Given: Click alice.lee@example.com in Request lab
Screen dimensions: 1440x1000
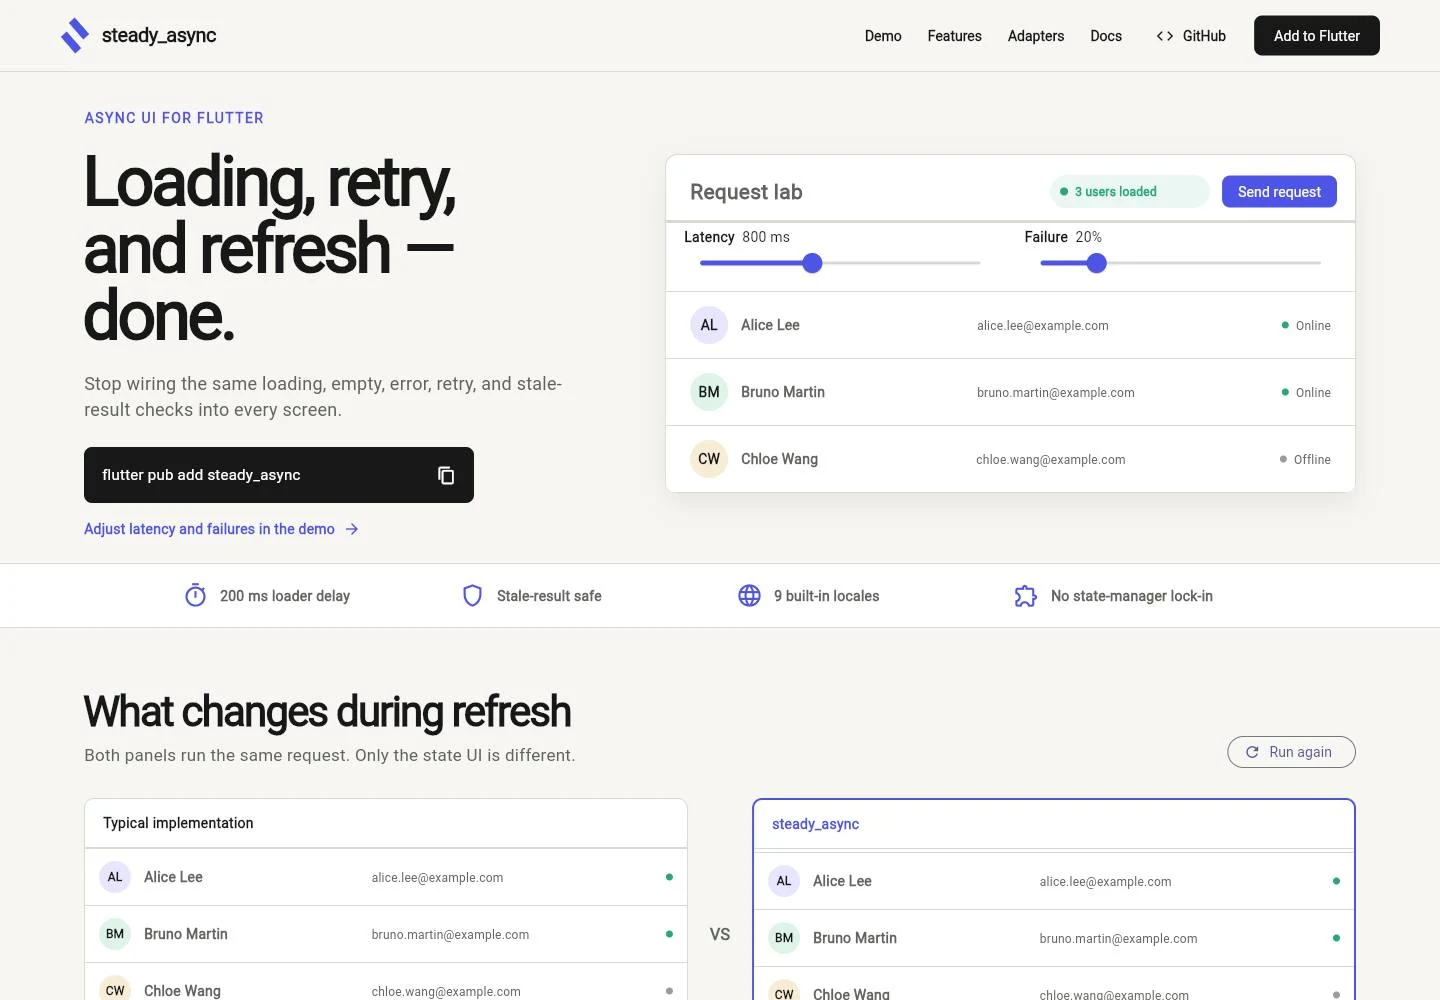Looking at the screenshot, I should point(1043,326).
